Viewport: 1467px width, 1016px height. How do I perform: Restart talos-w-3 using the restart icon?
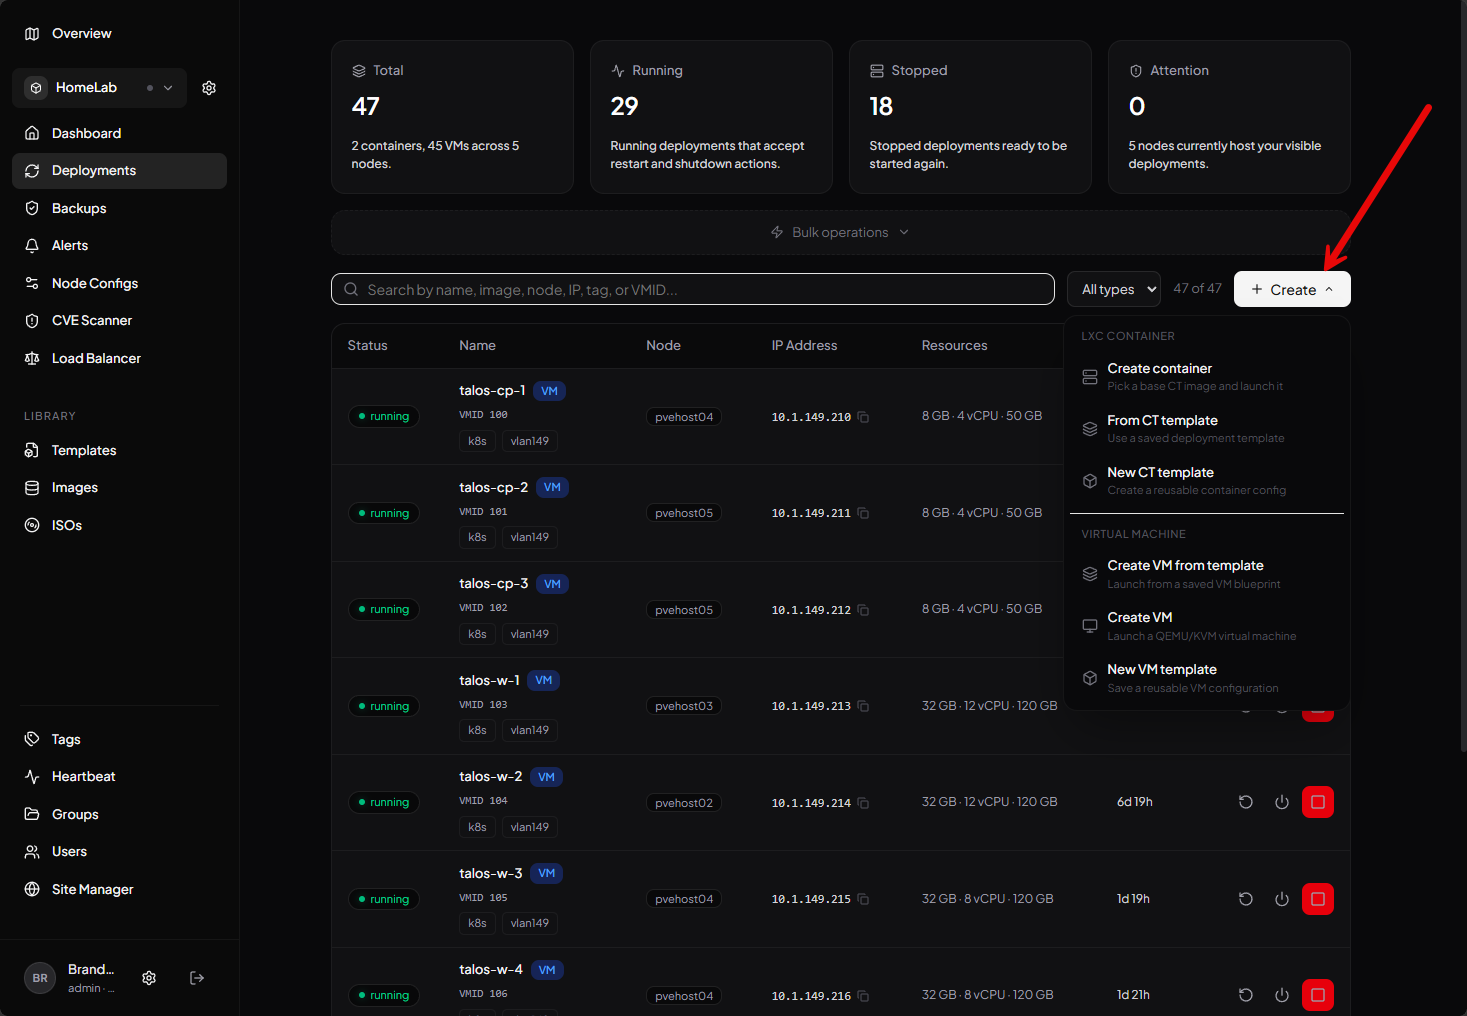pyautogui.click(x=1245, y=899)
